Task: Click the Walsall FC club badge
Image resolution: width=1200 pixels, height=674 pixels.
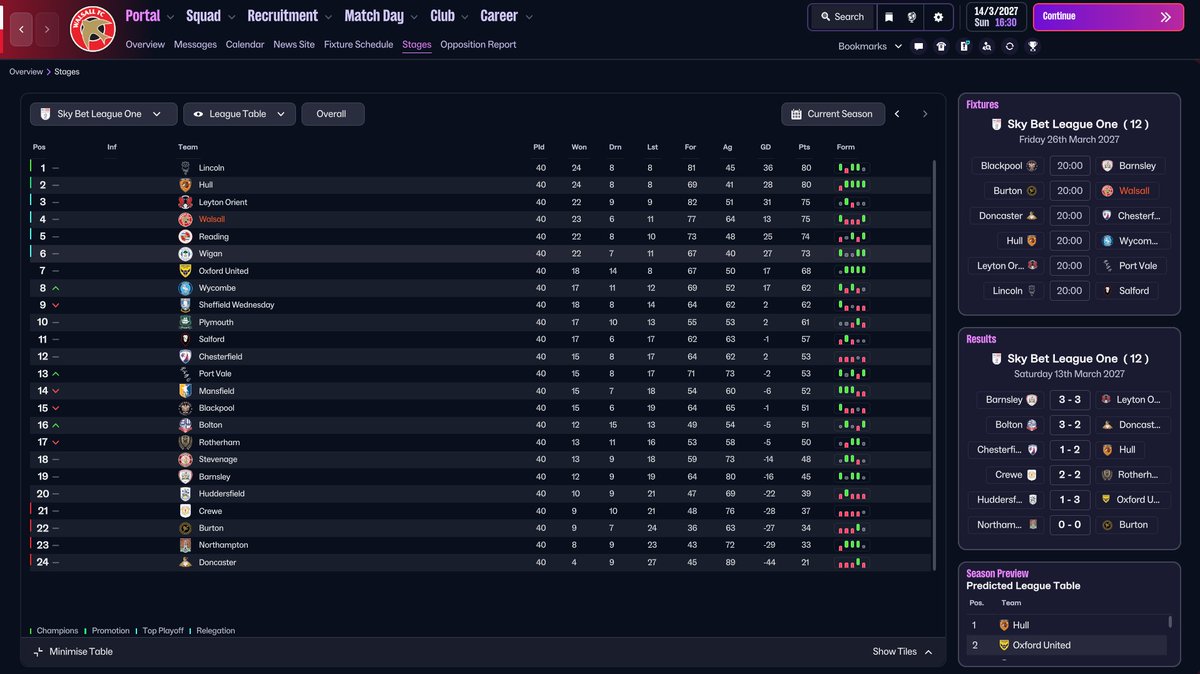Action: [x=92, y=29]
